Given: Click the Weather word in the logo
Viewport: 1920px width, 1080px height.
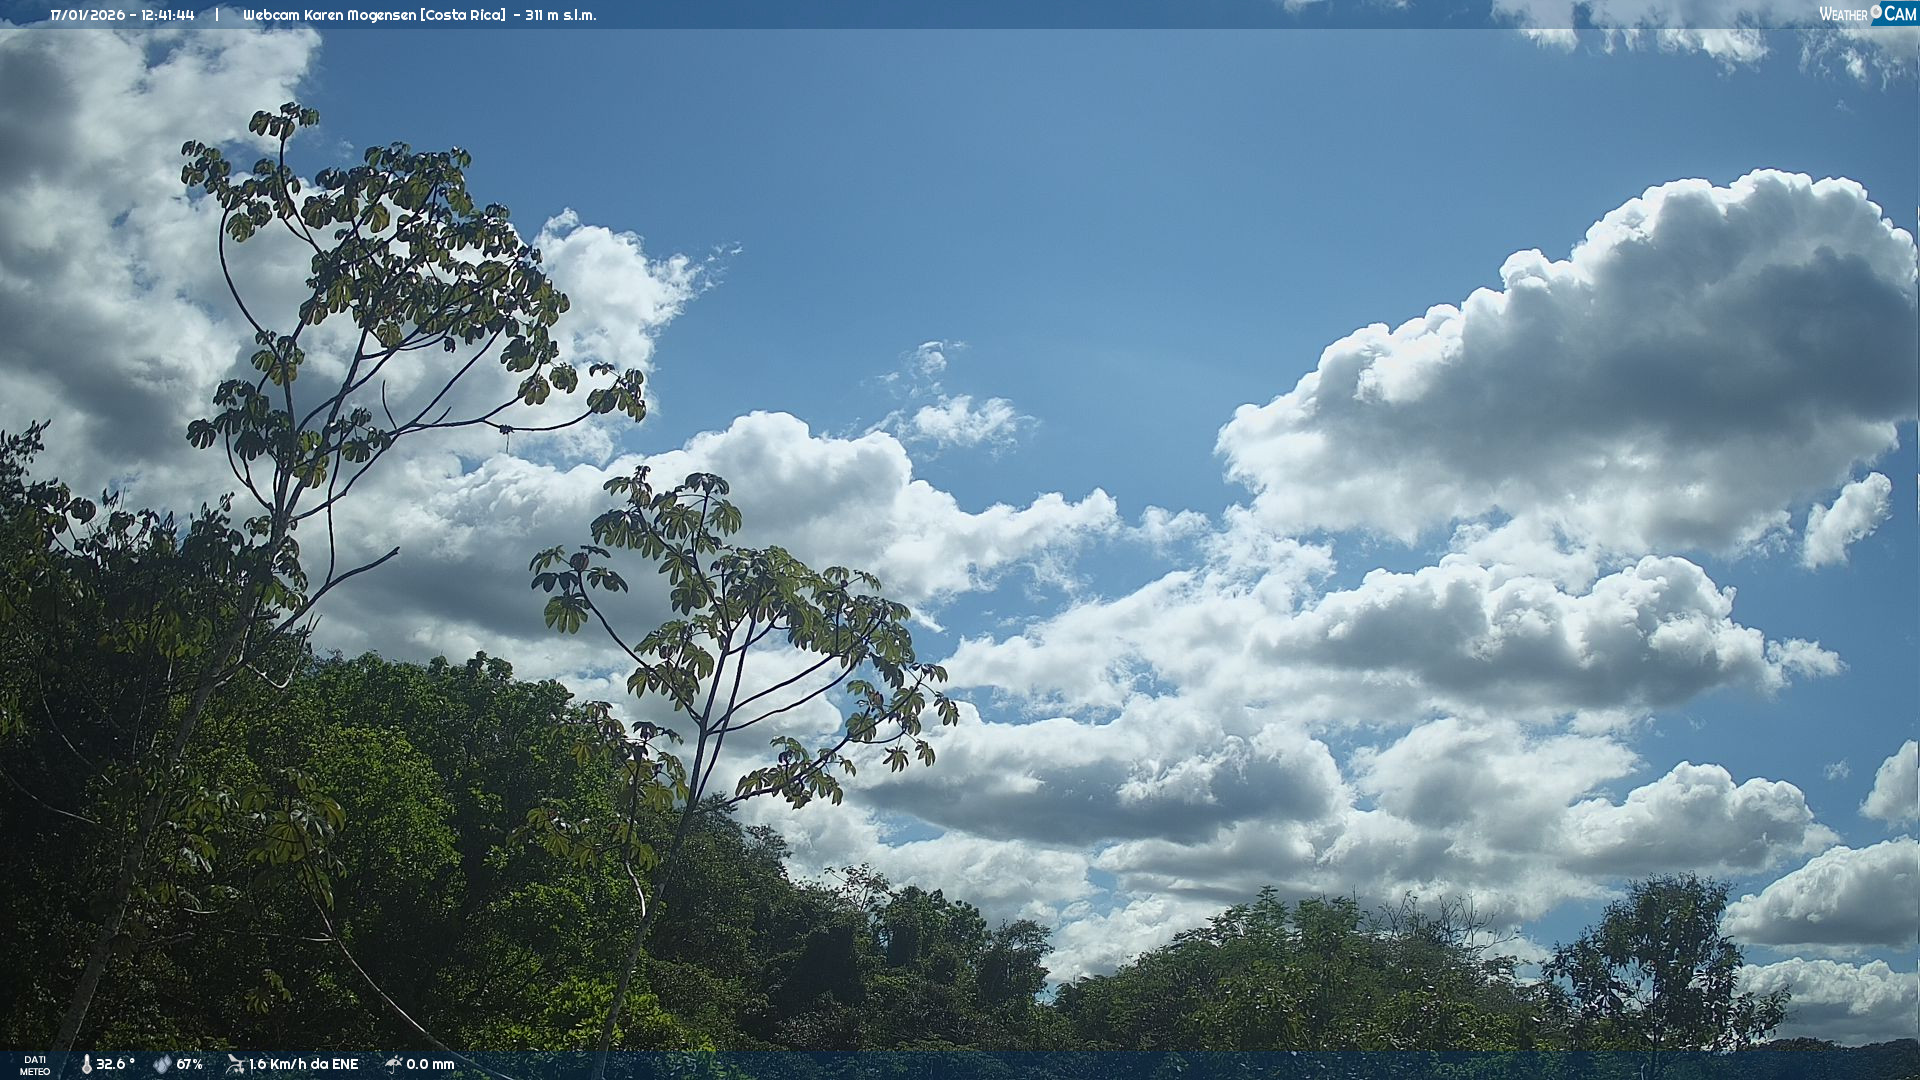Looking at the screenshot, I should click(x=1843, y=14).
